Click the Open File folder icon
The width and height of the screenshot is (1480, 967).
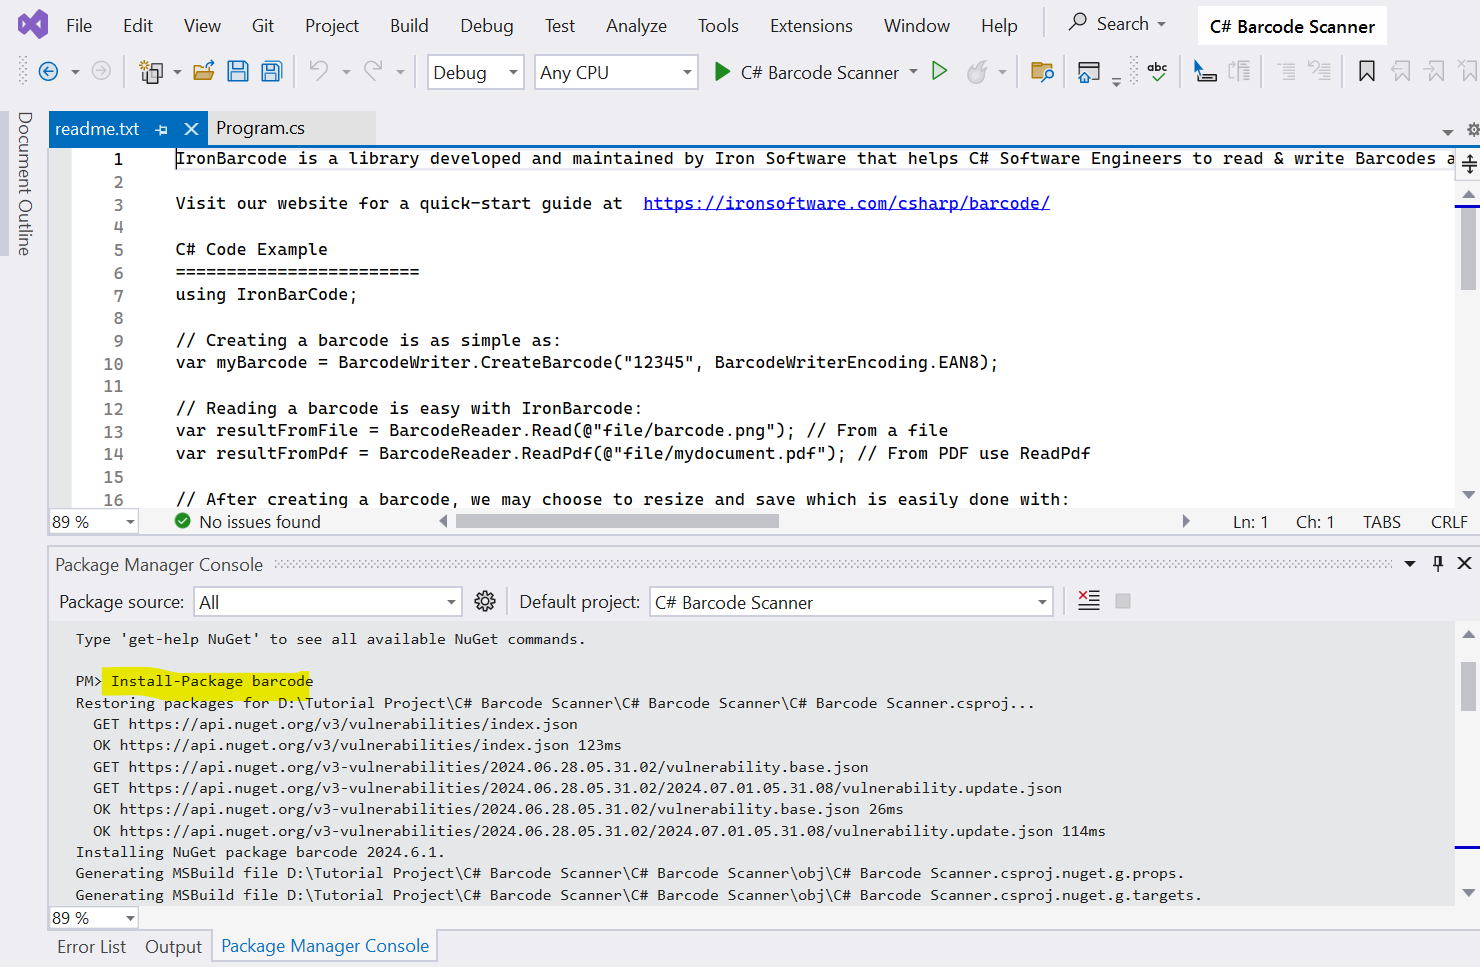pyautogui.click(x=204, y=71)
